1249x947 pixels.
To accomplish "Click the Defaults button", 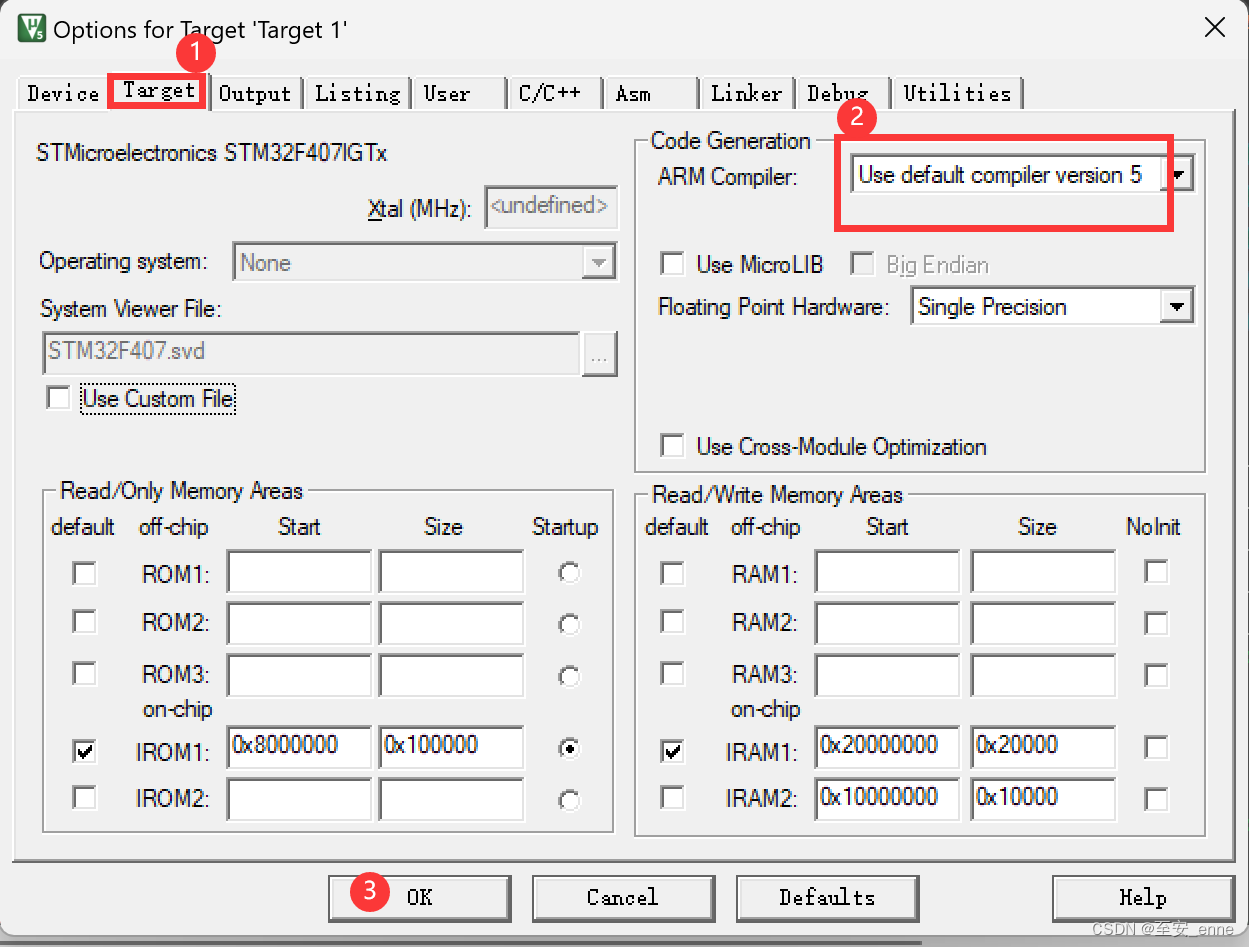I will point(827,897).
